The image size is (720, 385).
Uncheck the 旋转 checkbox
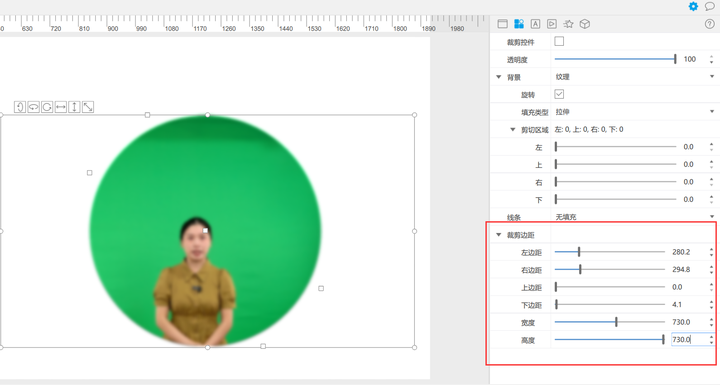tap(559, 94)
